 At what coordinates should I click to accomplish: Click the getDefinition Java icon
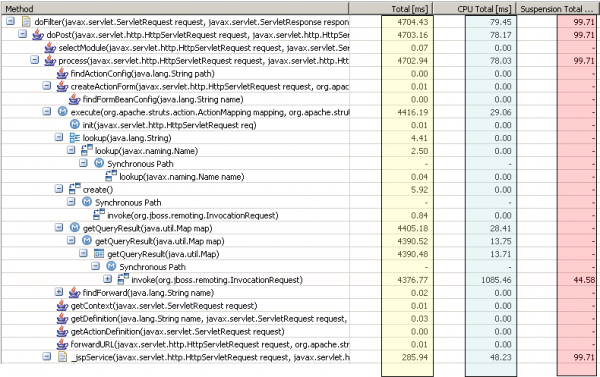point(62,319)
